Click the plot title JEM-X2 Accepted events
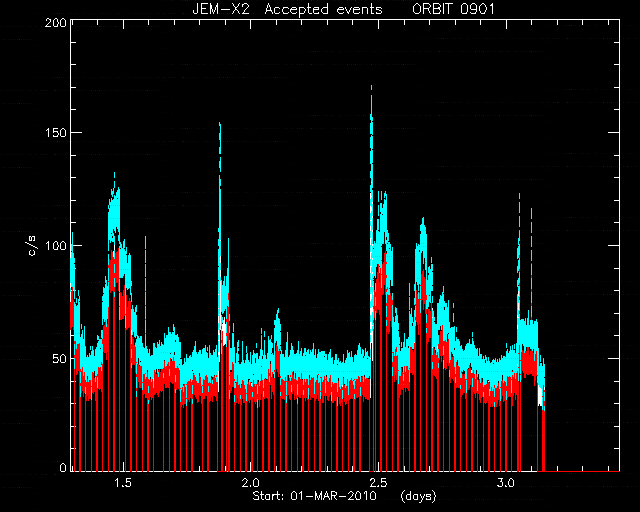This screenshot has height=512, width=640. click(x=287, y=9)
